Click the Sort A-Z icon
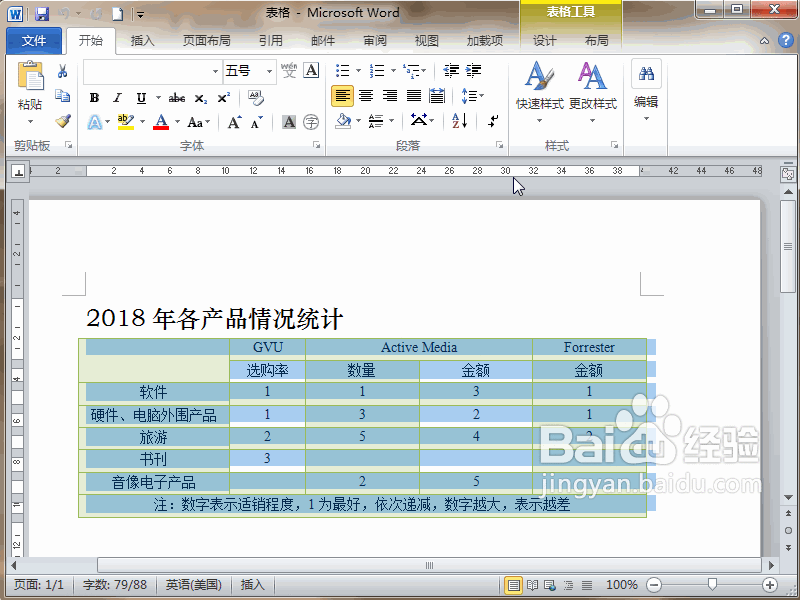The image size is (800, 600). pyautogui.click(x=460, y=121)
